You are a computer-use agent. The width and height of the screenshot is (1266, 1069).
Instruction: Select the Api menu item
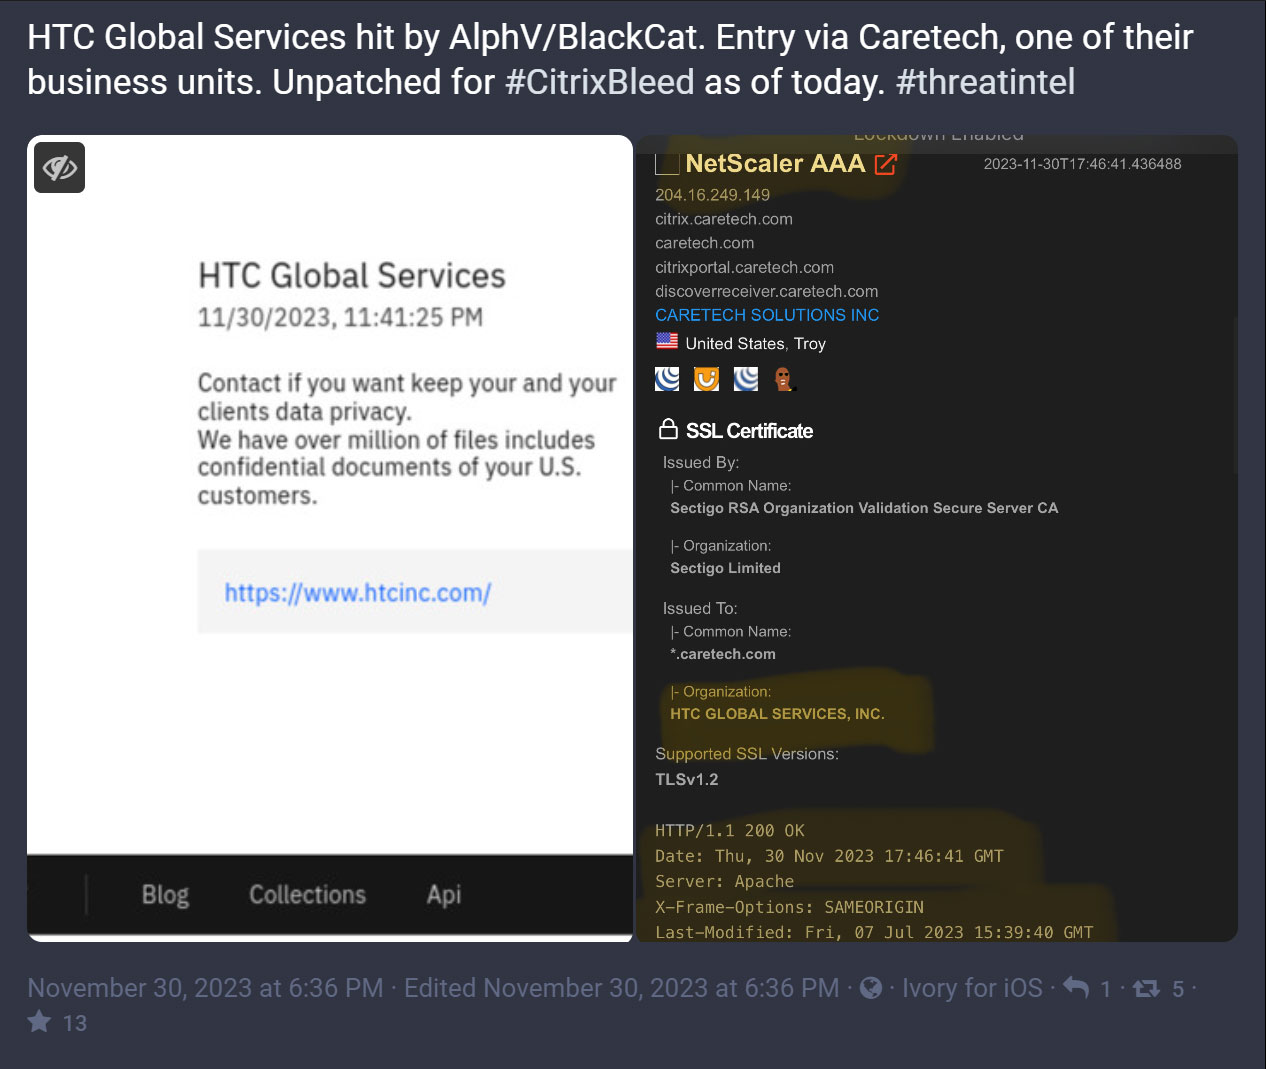click(444, 895)
